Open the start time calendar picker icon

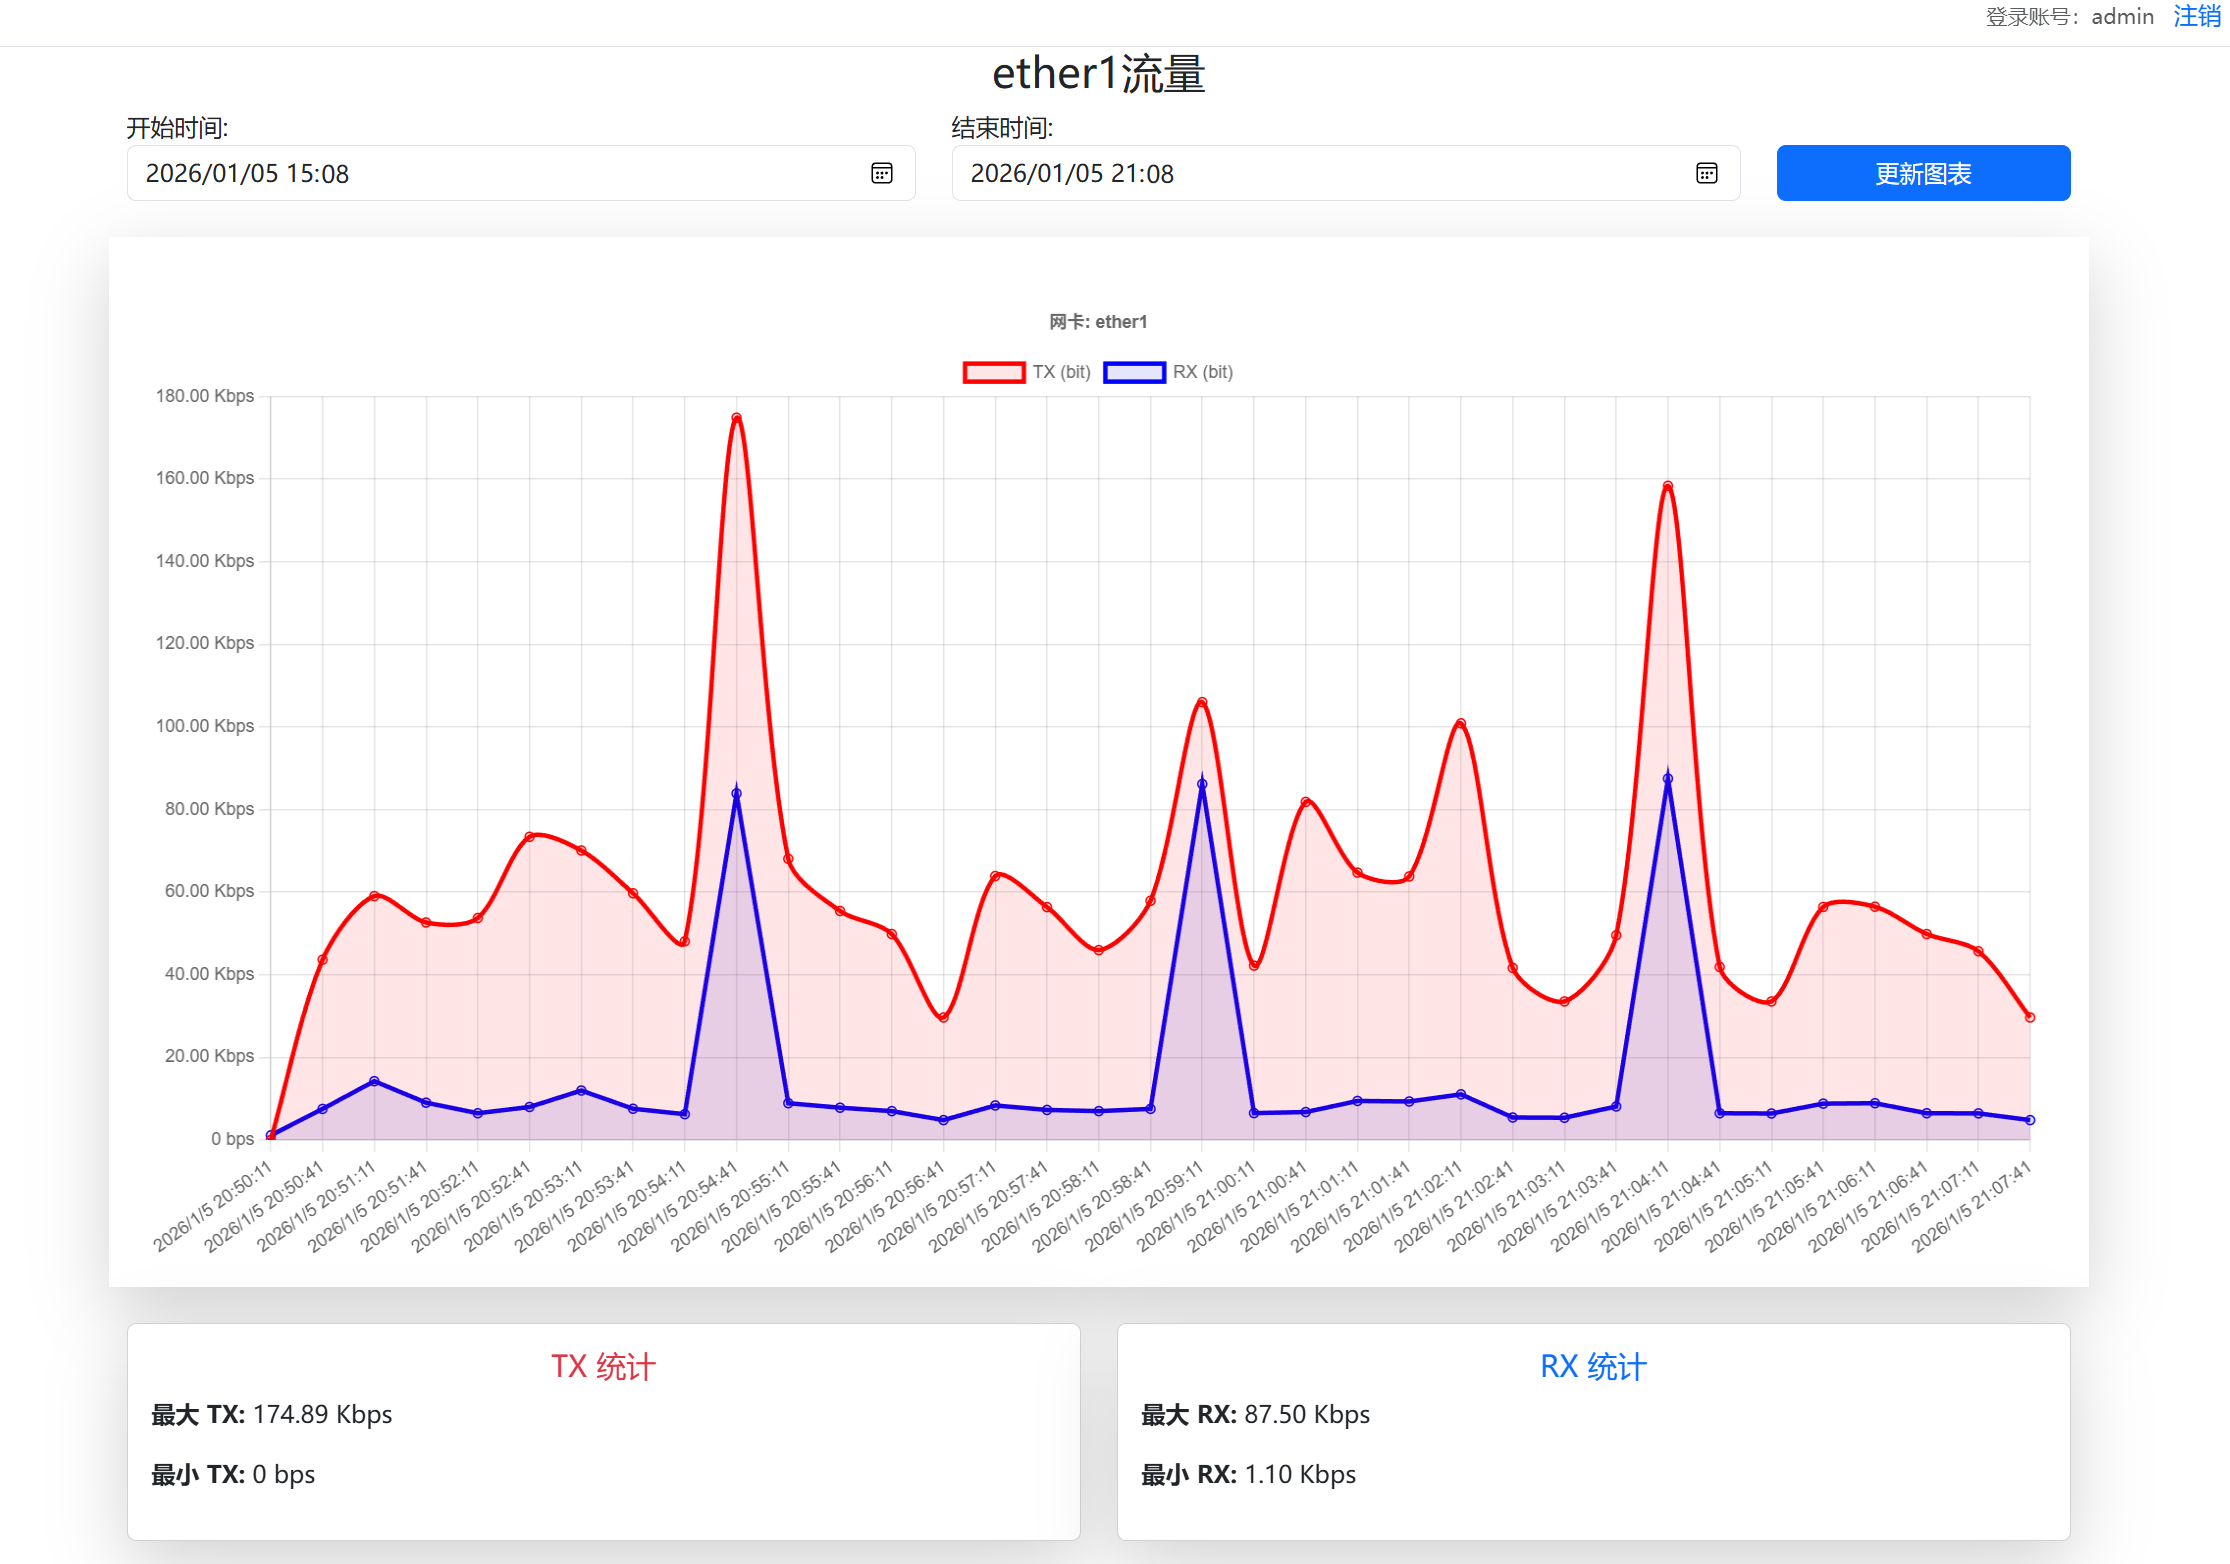click(x=881, y=173)
